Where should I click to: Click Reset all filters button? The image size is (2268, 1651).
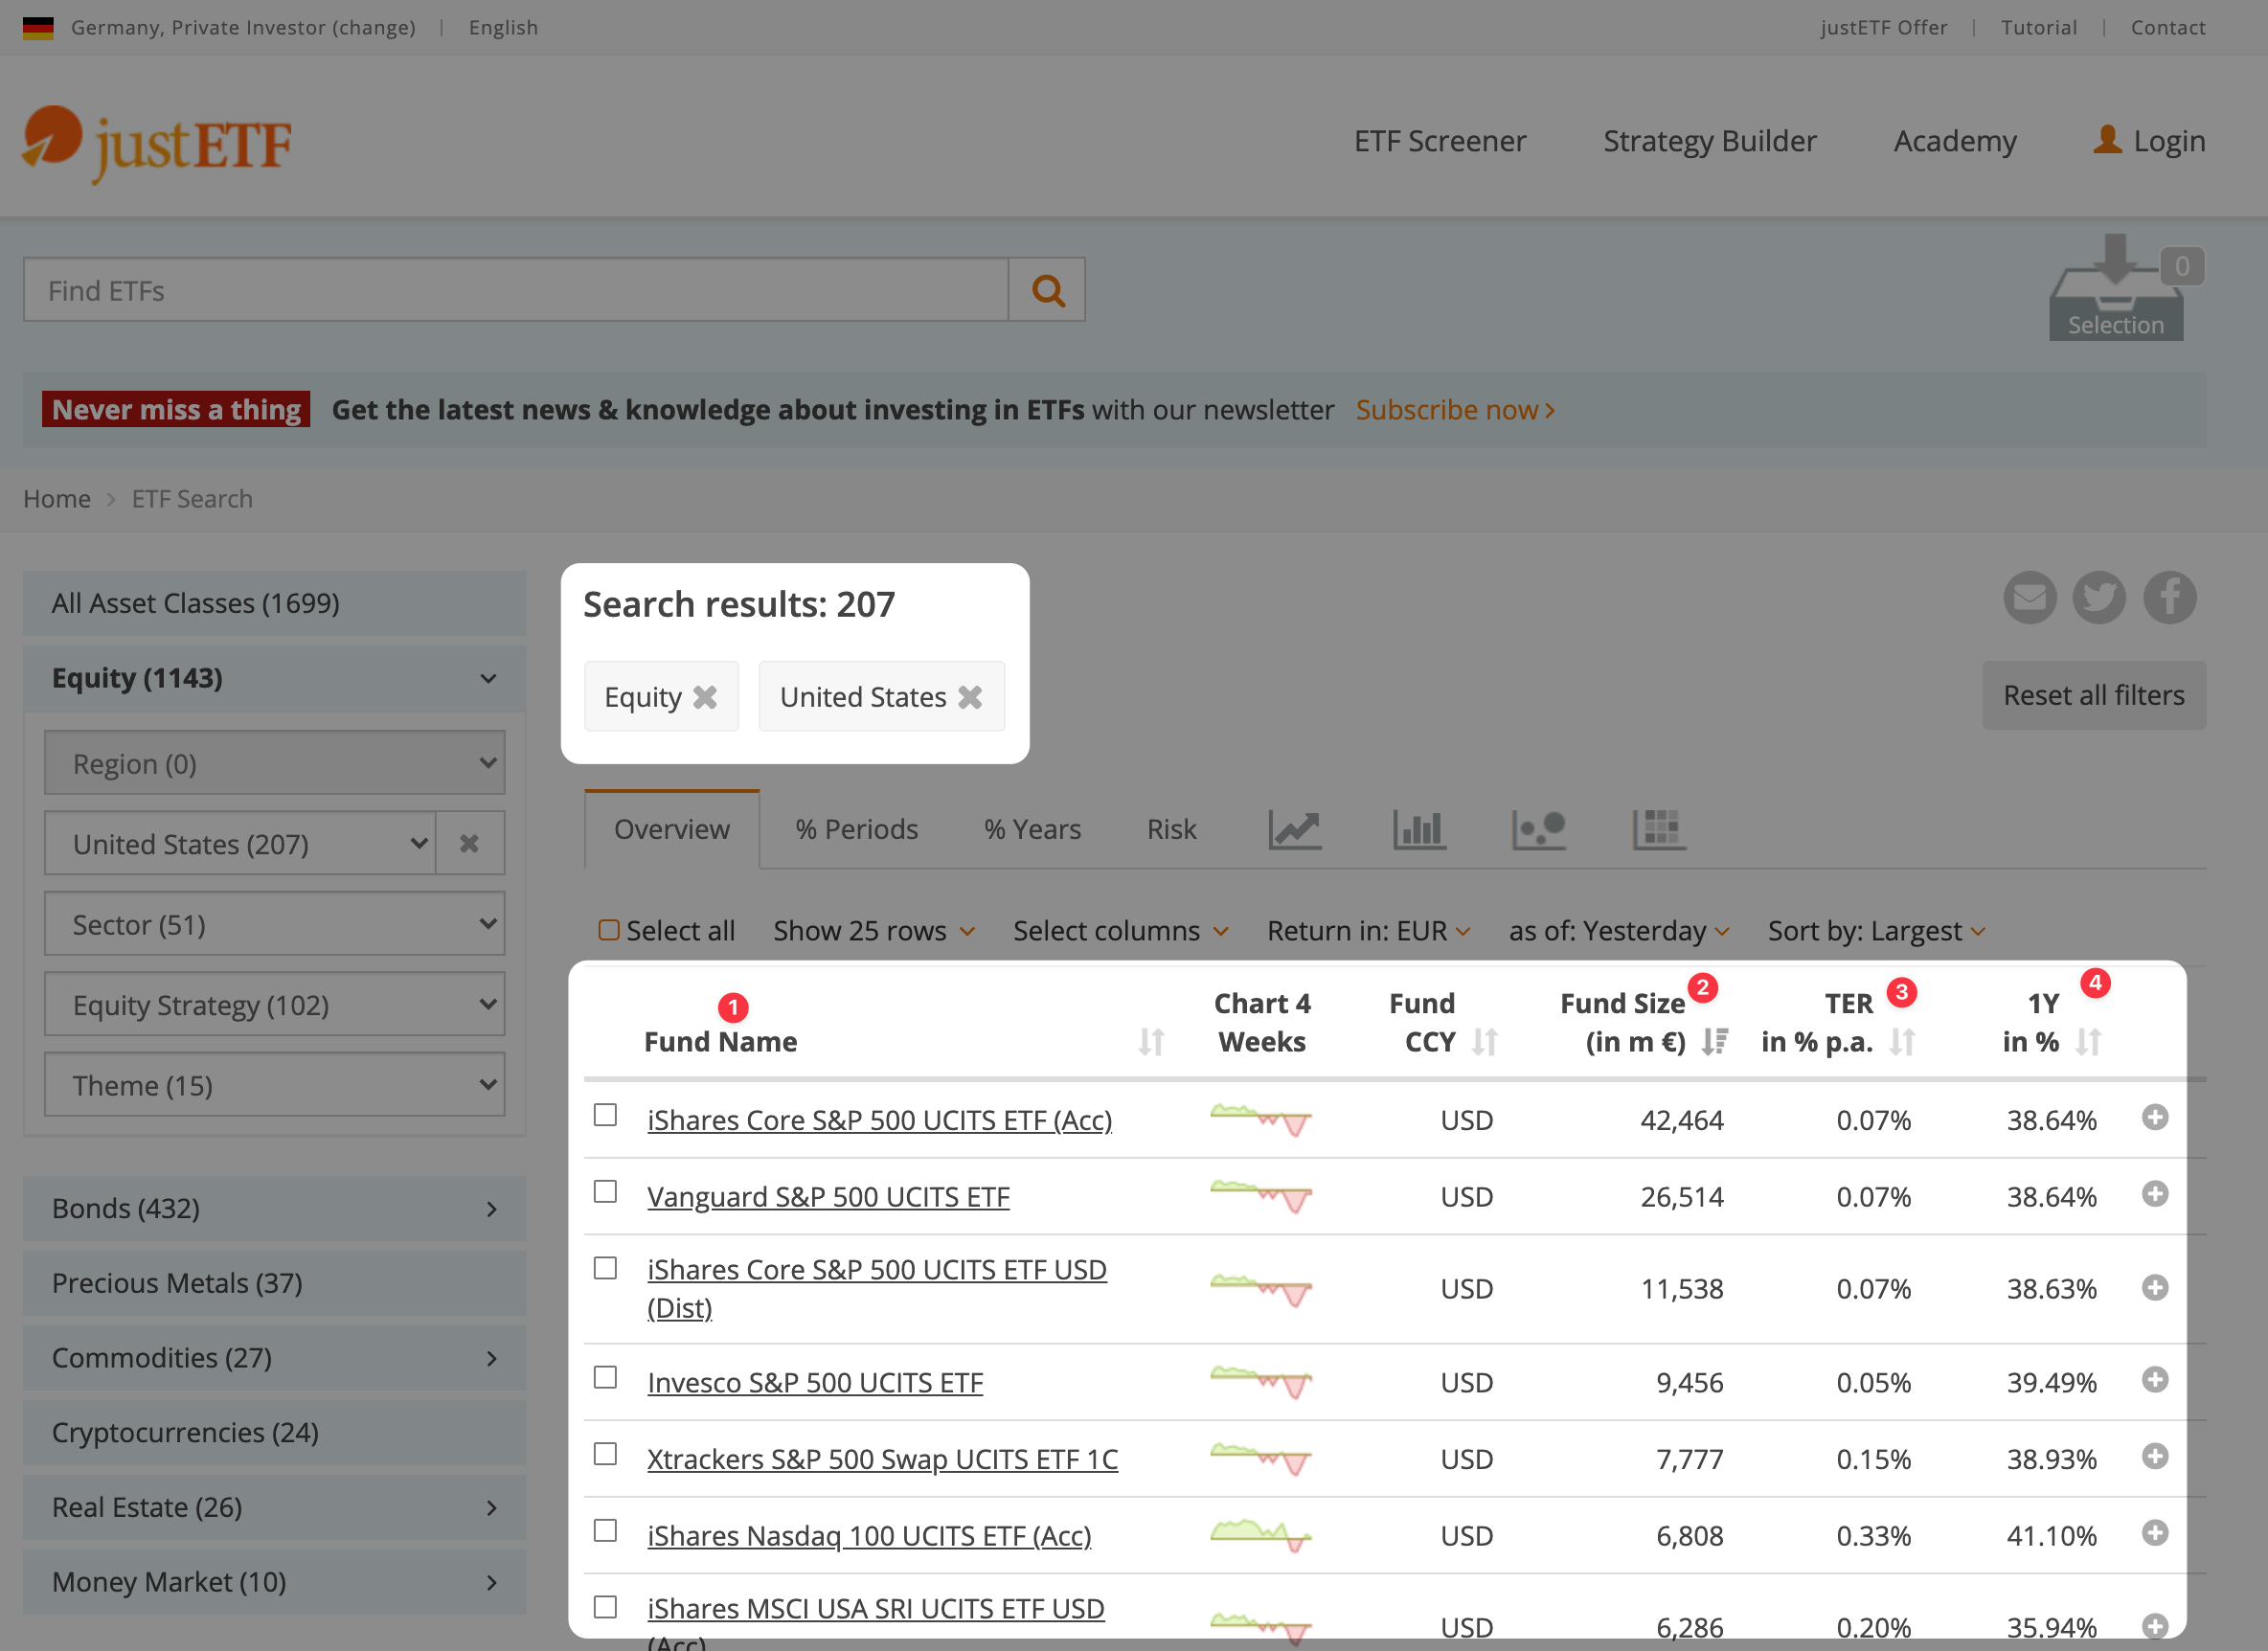[x=2094, y=695]
